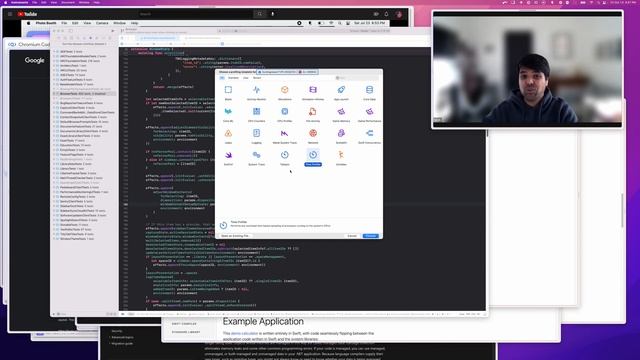Click the presenter webcam video thumbnail
Viewport: 640px width, 360px height.
coord(527,69)
